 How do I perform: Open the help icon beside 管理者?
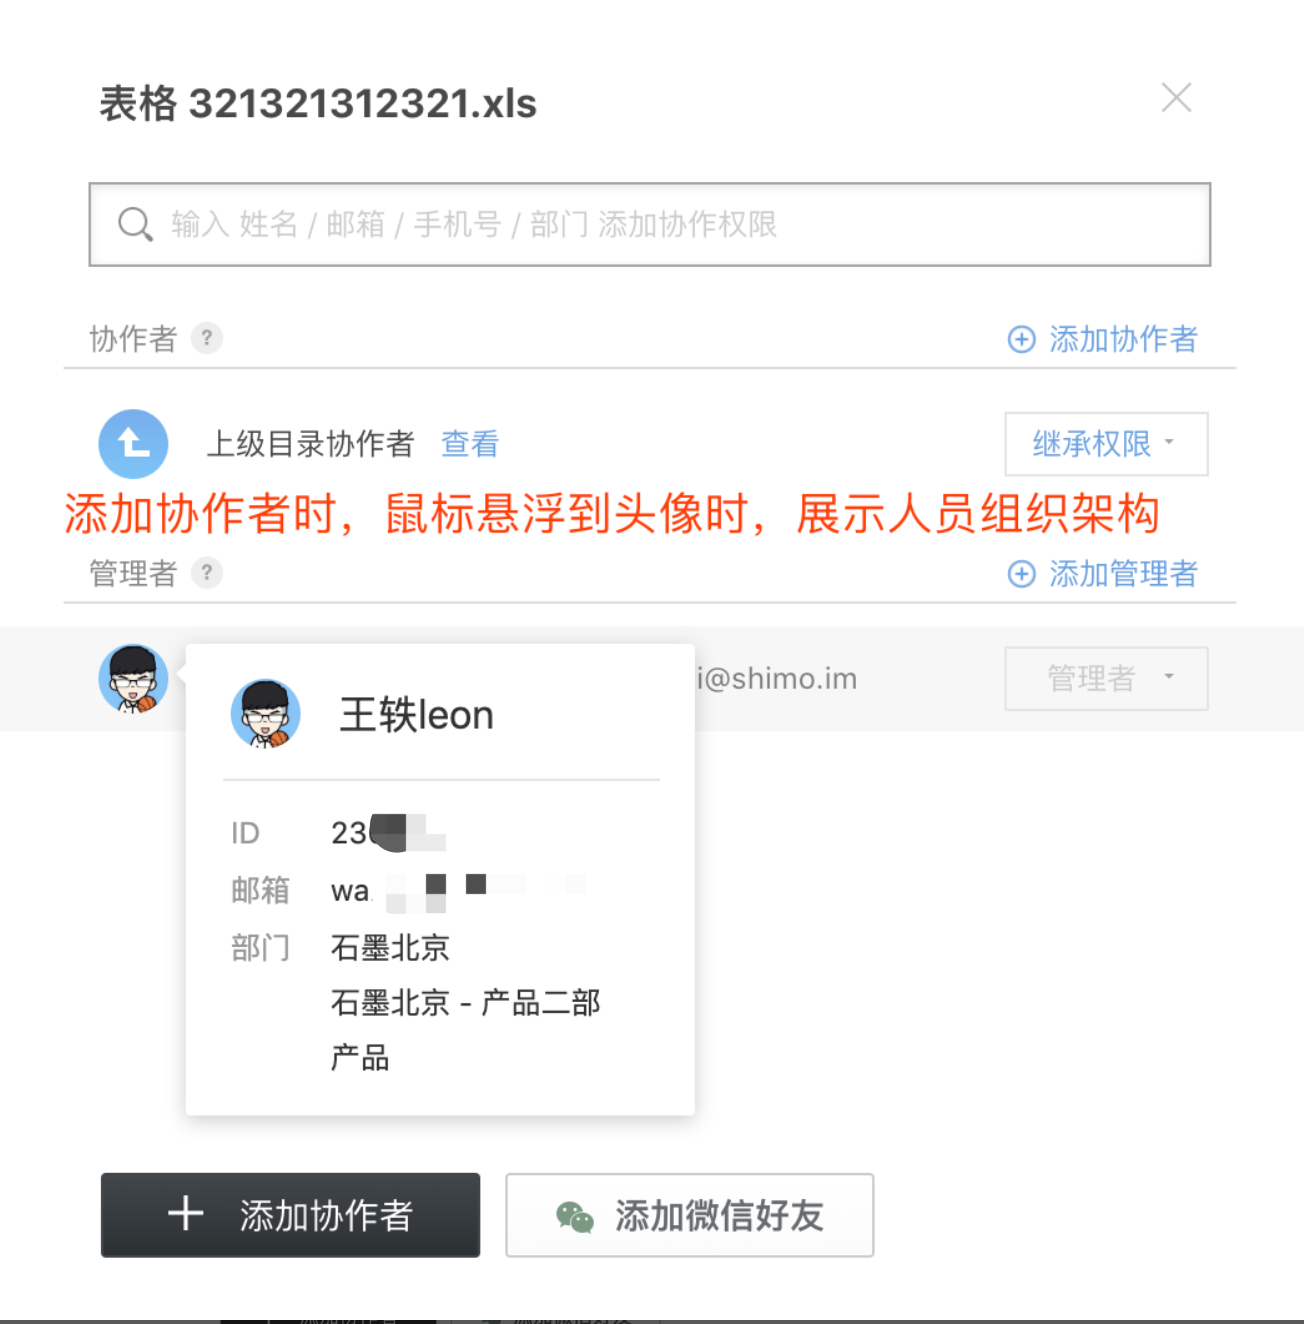(207, 573)
